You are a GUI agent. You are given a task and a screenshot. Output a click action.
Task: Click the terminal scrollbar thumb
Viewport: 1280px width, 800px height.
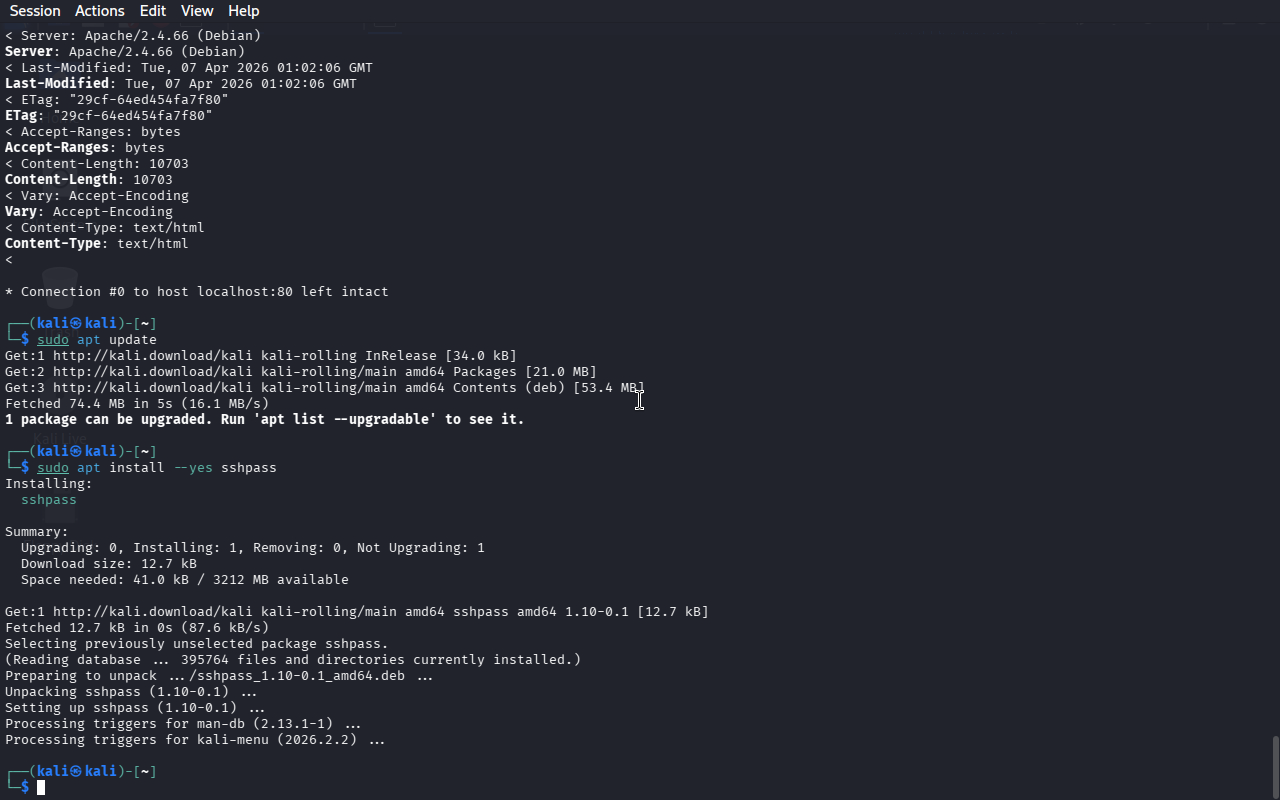[1275, 765]
